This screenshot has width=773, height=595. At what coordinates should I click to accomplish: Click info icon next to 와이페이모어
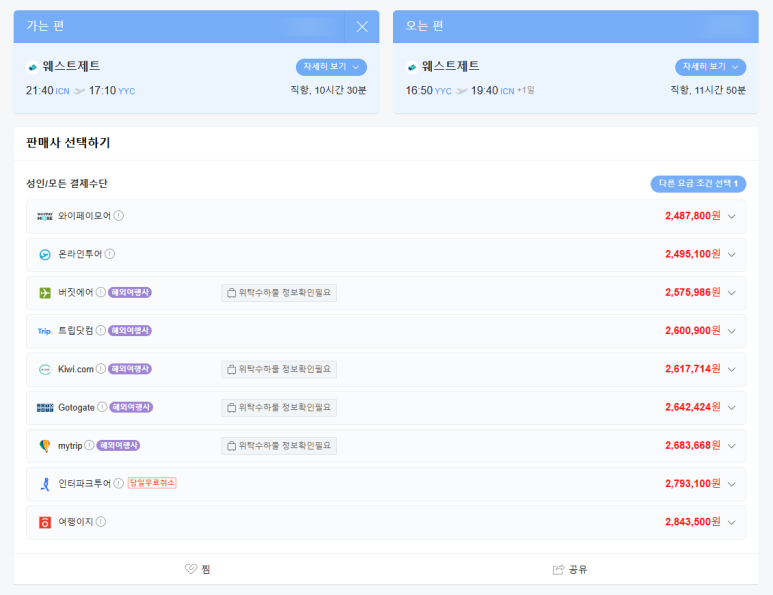click(119, 215)
